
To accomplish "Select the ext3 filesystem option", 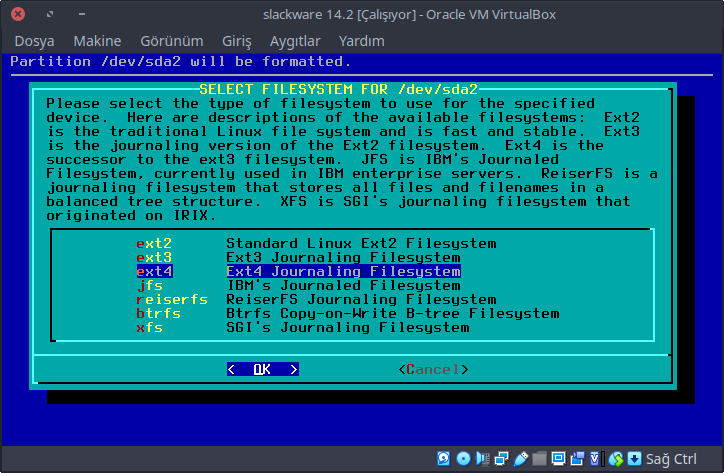I will (154, 257).
